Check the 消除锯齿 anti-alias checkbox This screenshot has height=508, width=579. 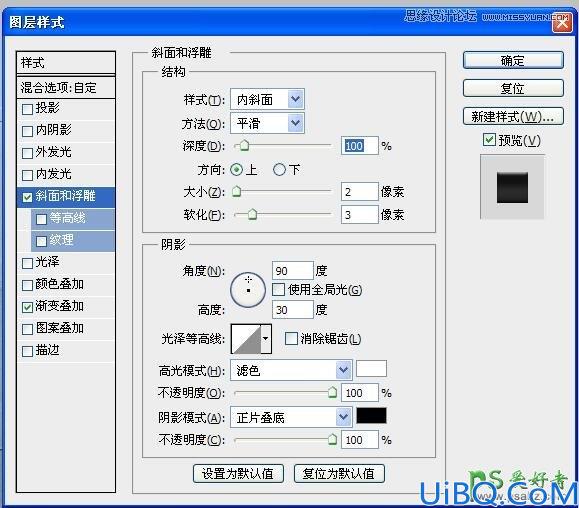[291, 339]
